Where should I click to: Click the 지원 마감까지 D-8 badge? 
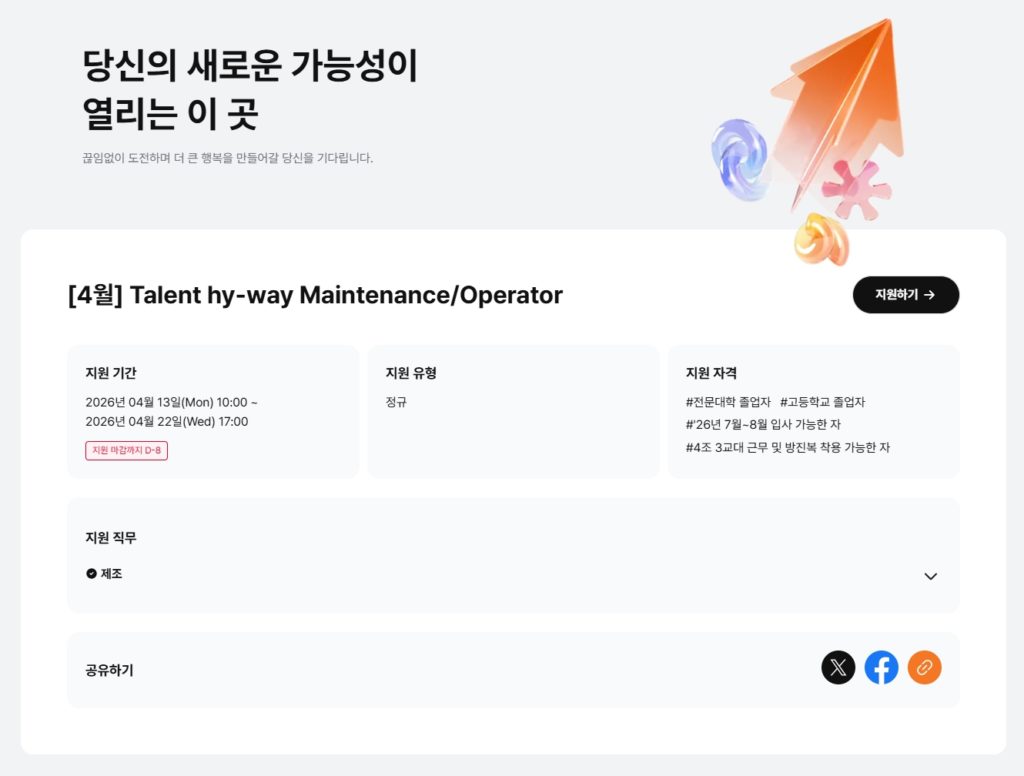point(126,451)
